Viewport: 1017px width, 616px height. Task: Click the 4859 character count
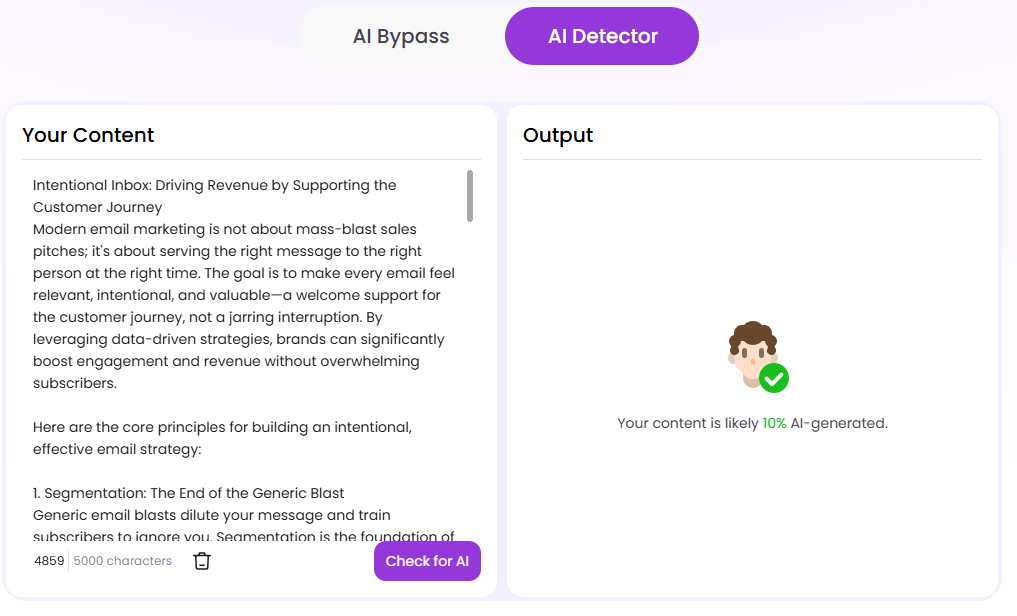pyautogui.click(x=49, y=561)
